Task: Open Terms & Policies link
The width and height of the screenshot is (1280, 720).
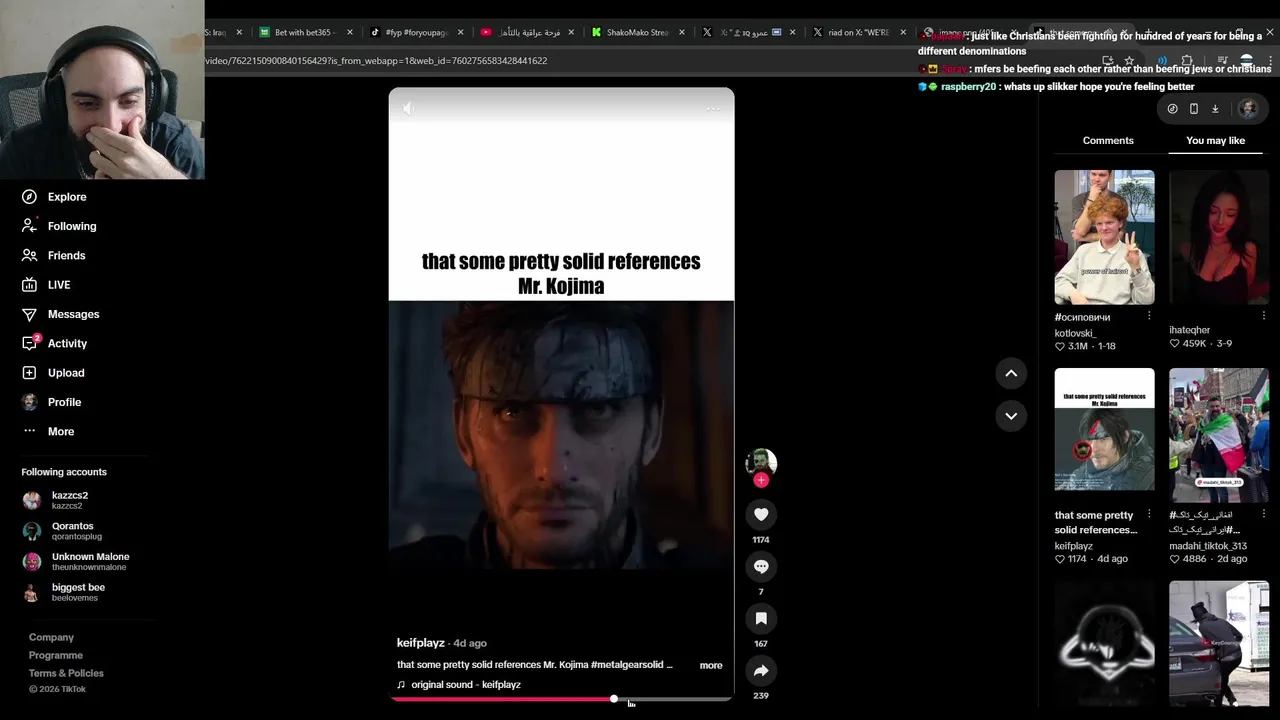Action: coord(66,673)
